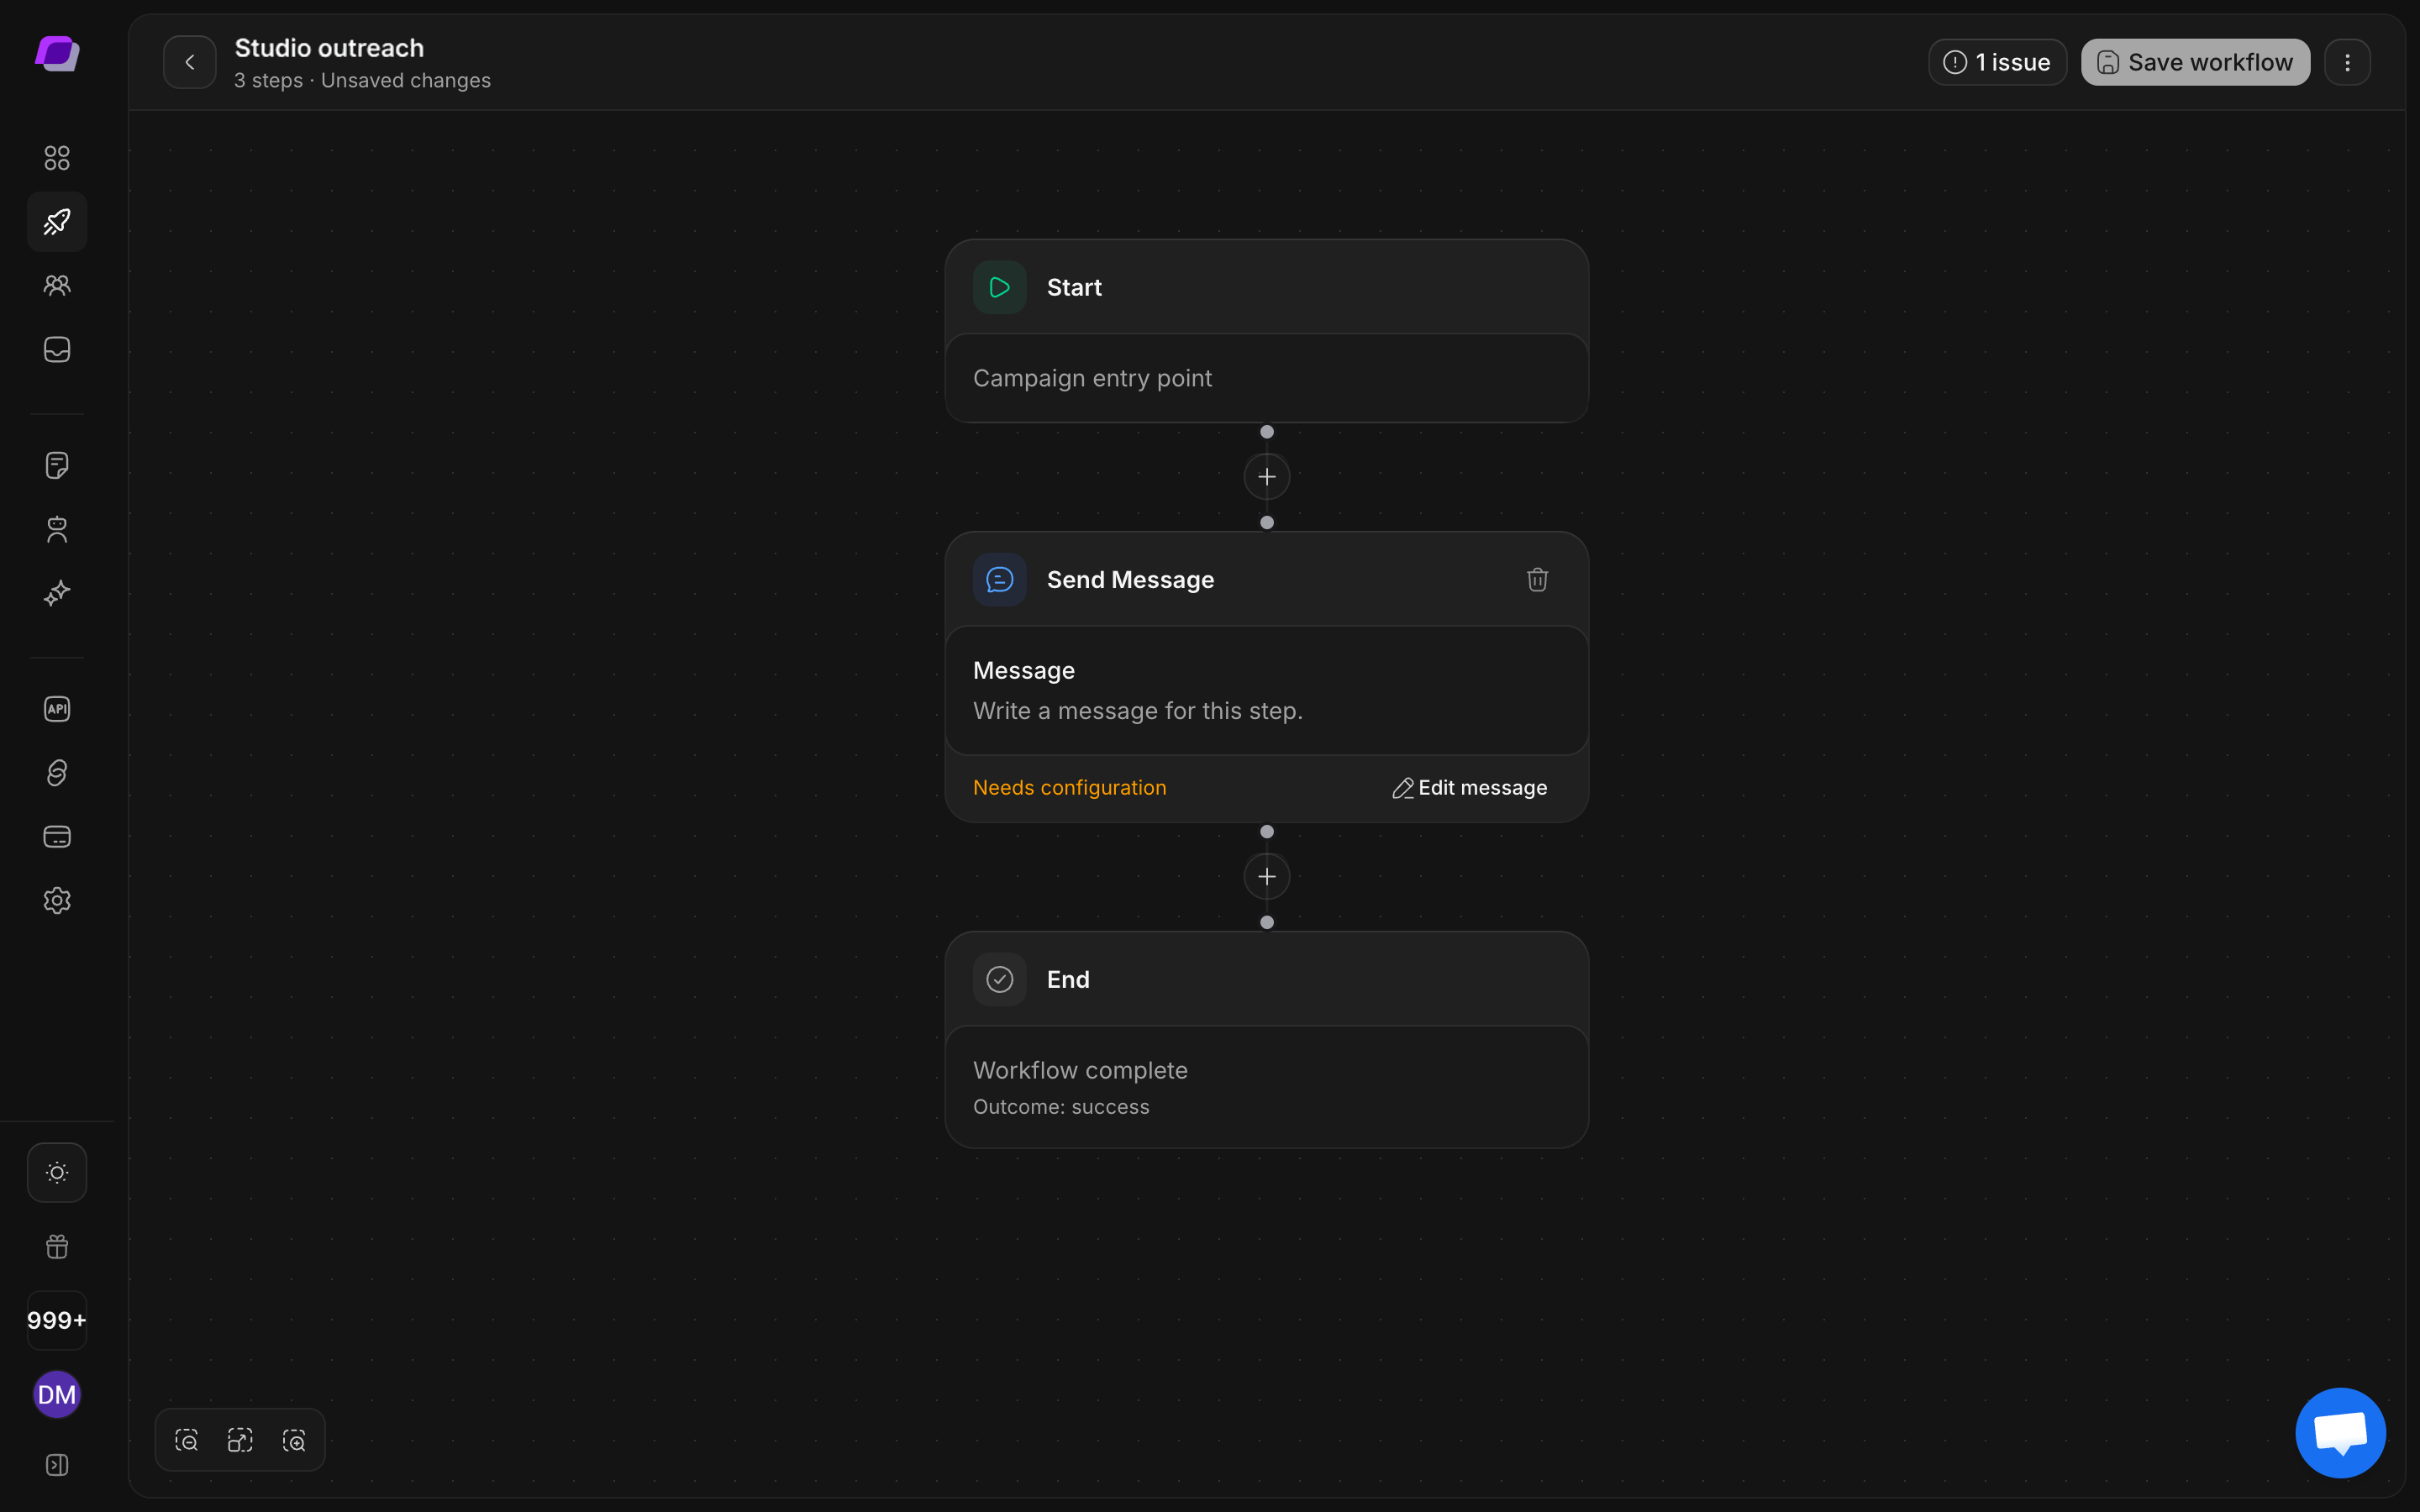Viewport: 2420px width, 1512px height.
Task: Open the inbox tray icon in sidebar
Action: [x=57, y=350]
